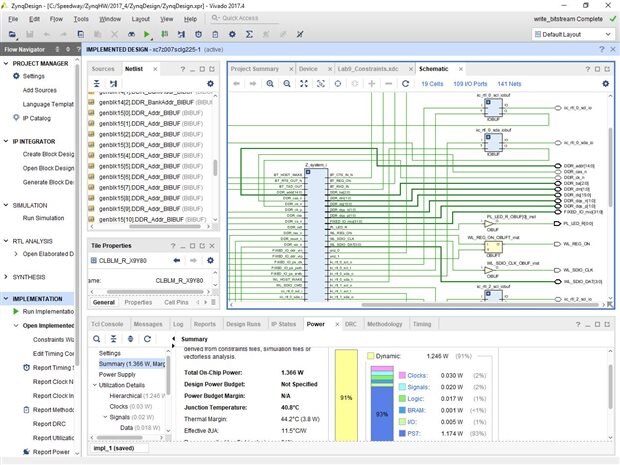The width and height of the screenshot is (620, 465).
Task: Open Netlist panel settings gear
Action: (210, 84)
